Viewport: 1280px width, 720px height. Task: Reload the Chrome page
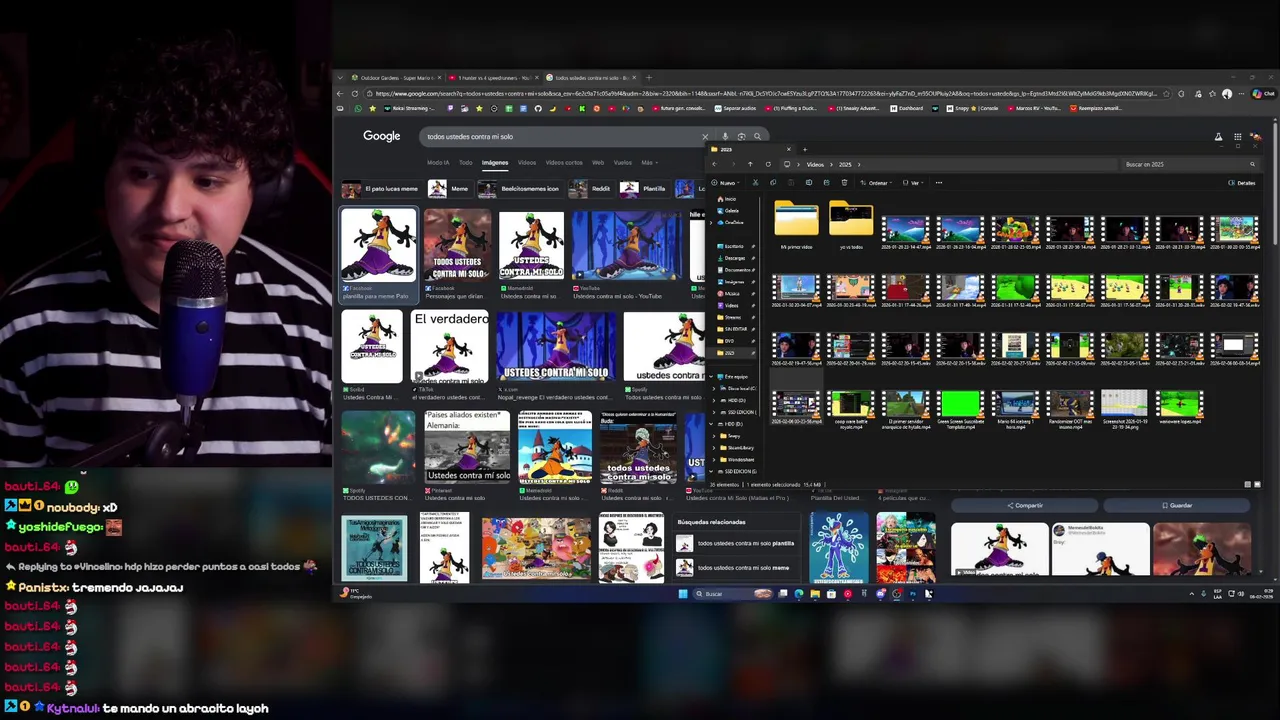(354, 93)
